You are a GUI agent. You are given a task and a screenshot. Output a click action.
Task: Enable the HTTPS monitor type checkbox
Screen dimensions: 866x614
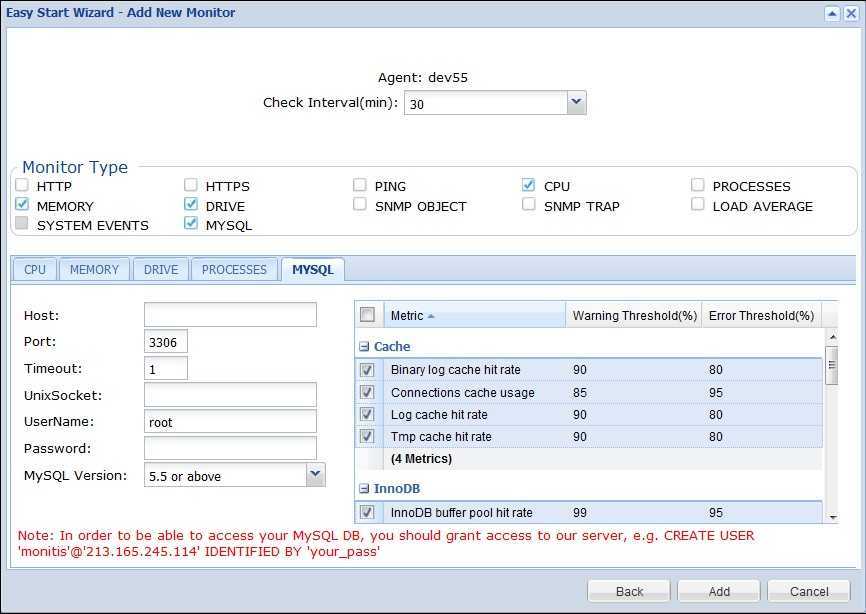click(x=191, y=184)
